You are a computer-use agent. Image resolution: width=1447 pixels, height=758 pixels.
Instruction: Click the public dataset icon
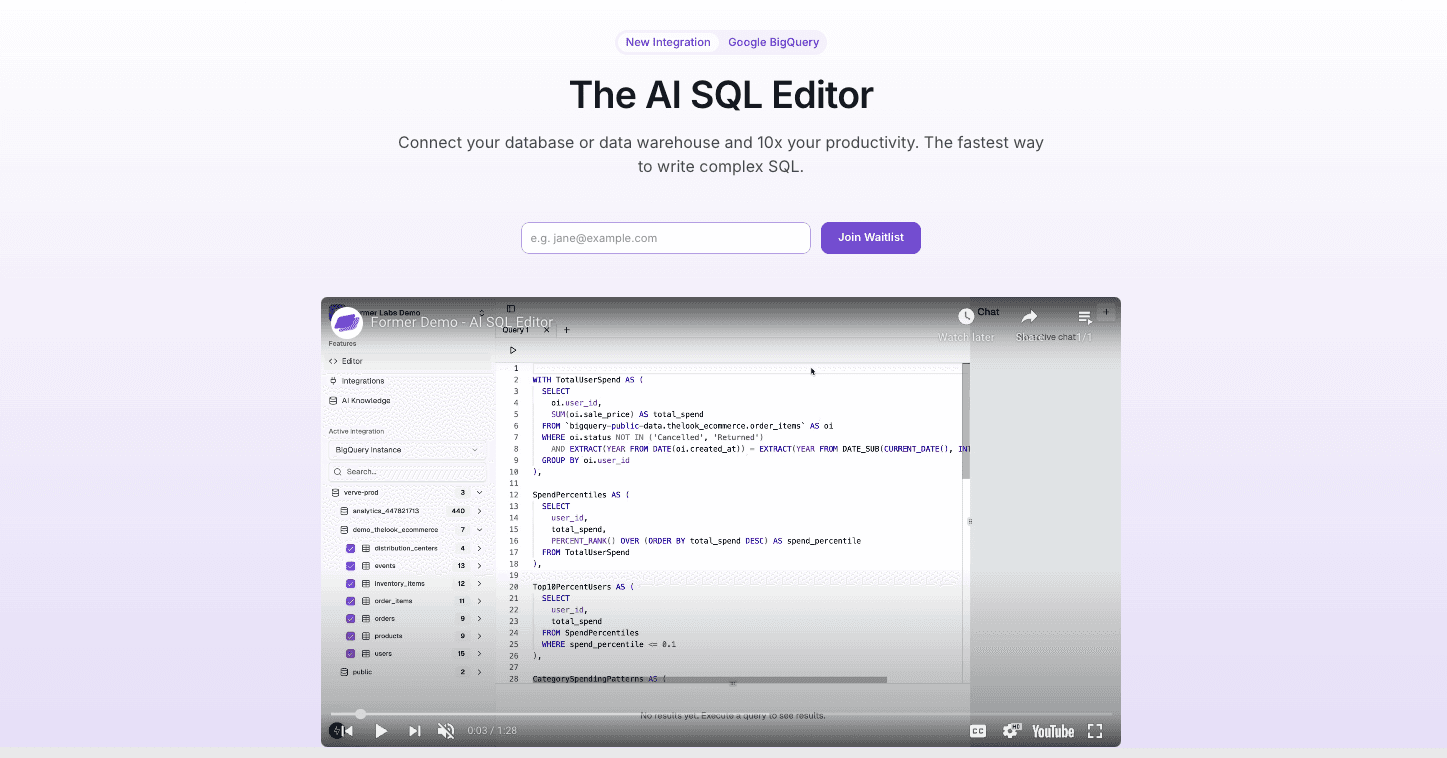click(344, 672)
